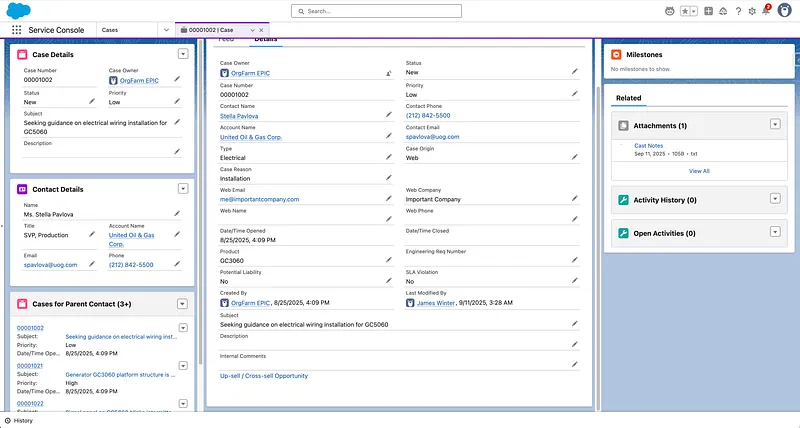
Task: Edit Status pencil in Case Details card
Action: click(92, 101)
